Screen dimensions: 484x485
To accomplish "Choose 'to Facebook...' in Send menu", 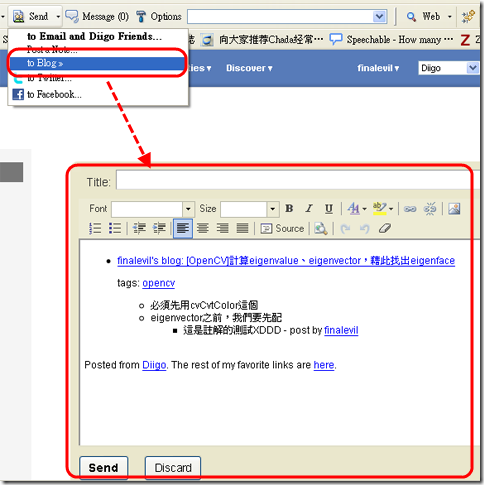I will [54, 94].
